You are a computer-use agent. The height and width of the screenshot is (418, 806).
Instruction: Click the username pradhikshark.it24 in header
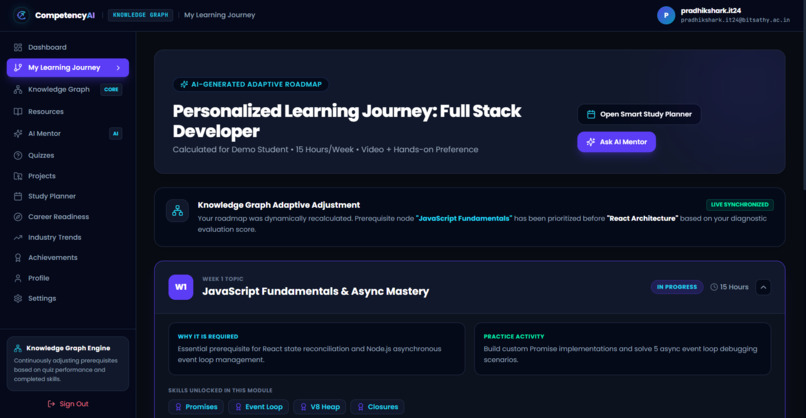click(x=711, y=10)
